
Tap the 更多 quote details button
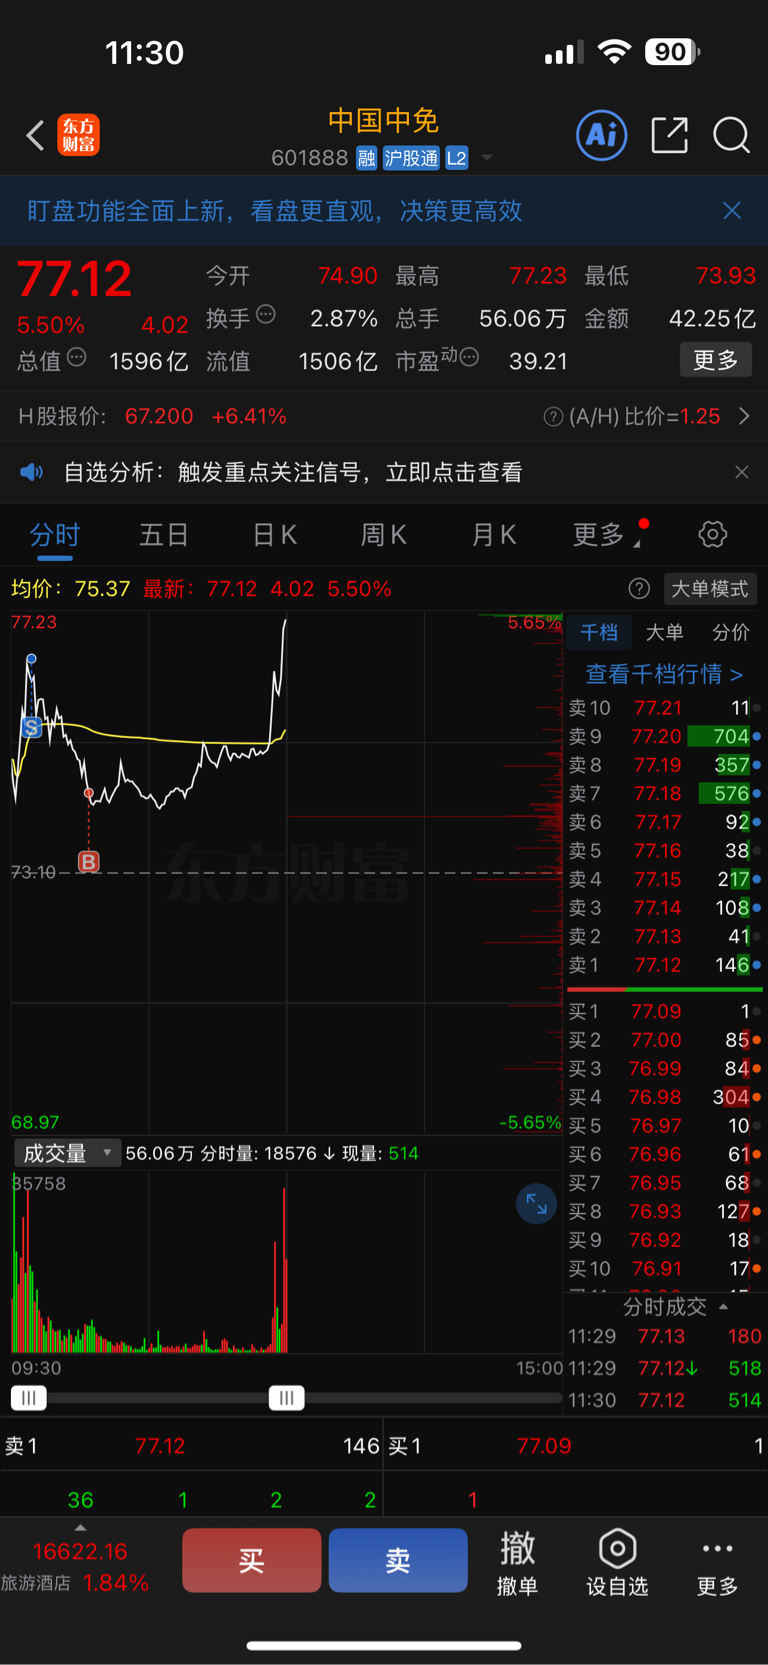716,360
